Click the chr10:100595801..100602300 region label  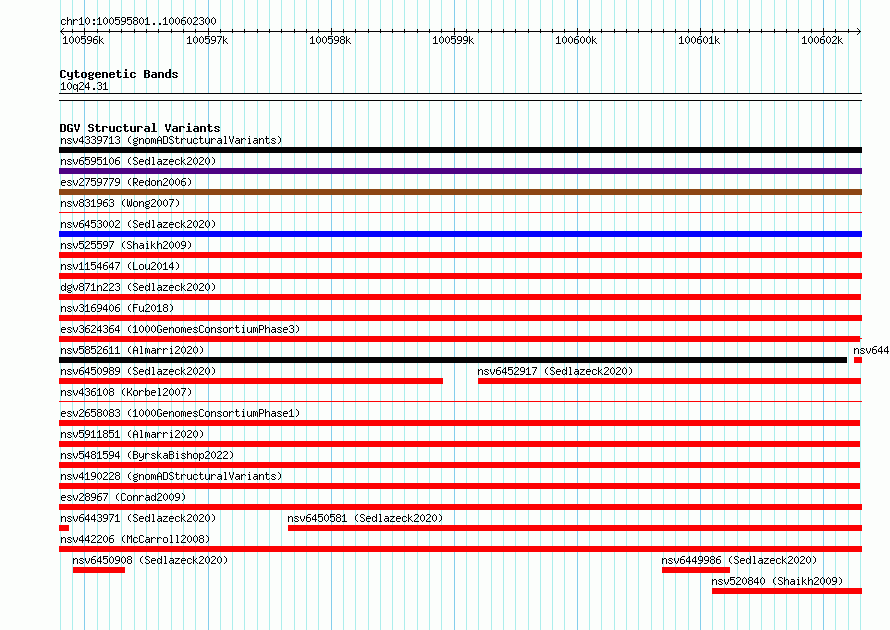pyautogui.click(x=138, y=21)
